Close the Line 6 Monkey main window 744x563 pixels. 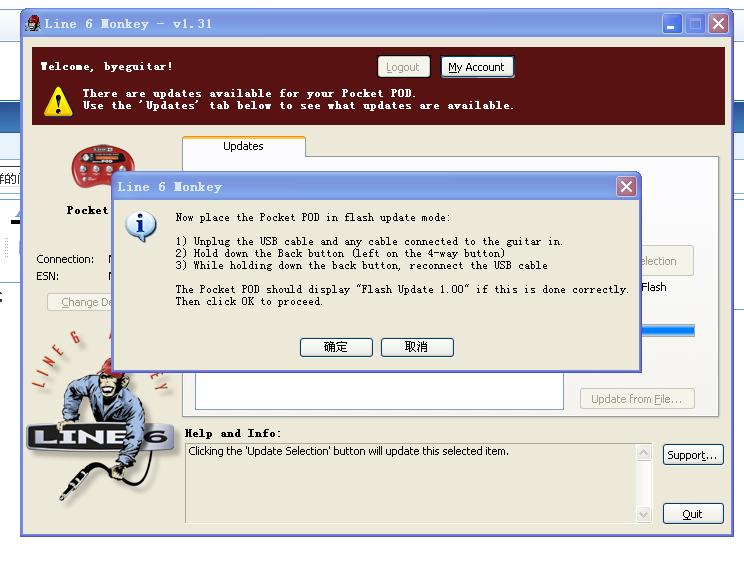pos(718,24)
